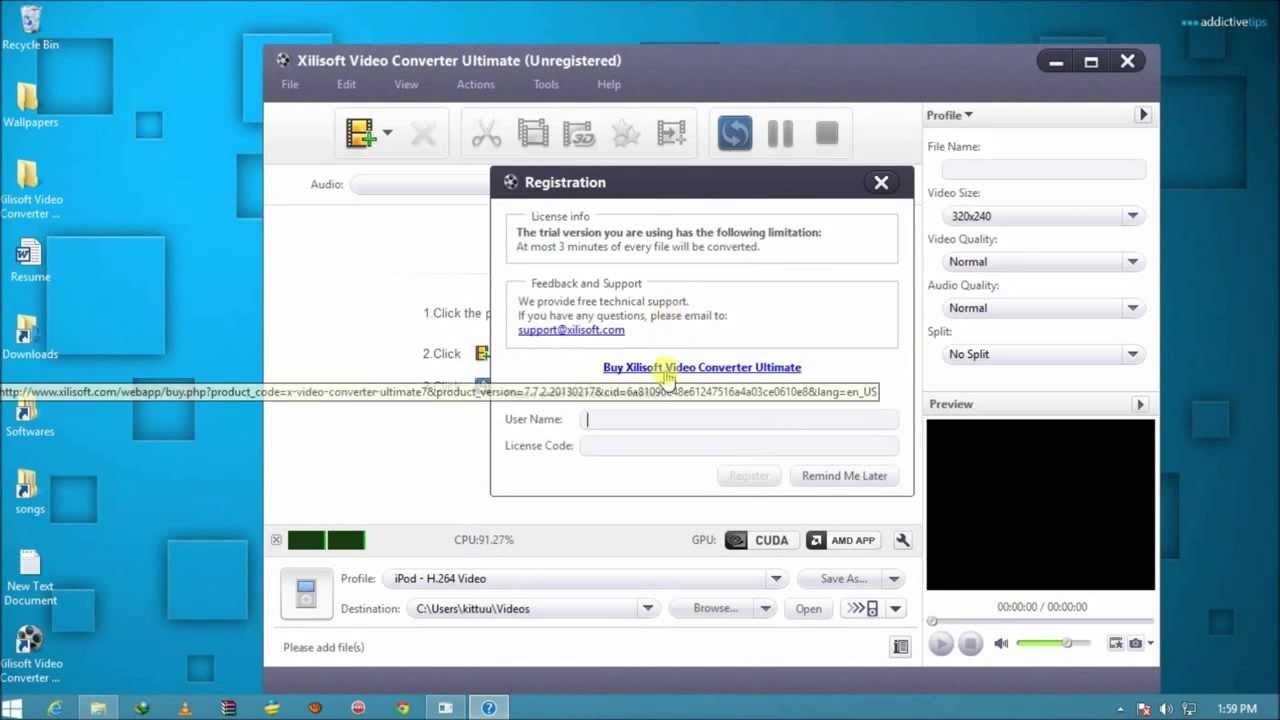The height and width of the screenshot is (720, 1280).
Task: Mute the preview speaker icon
Action: coord(1001,644)
